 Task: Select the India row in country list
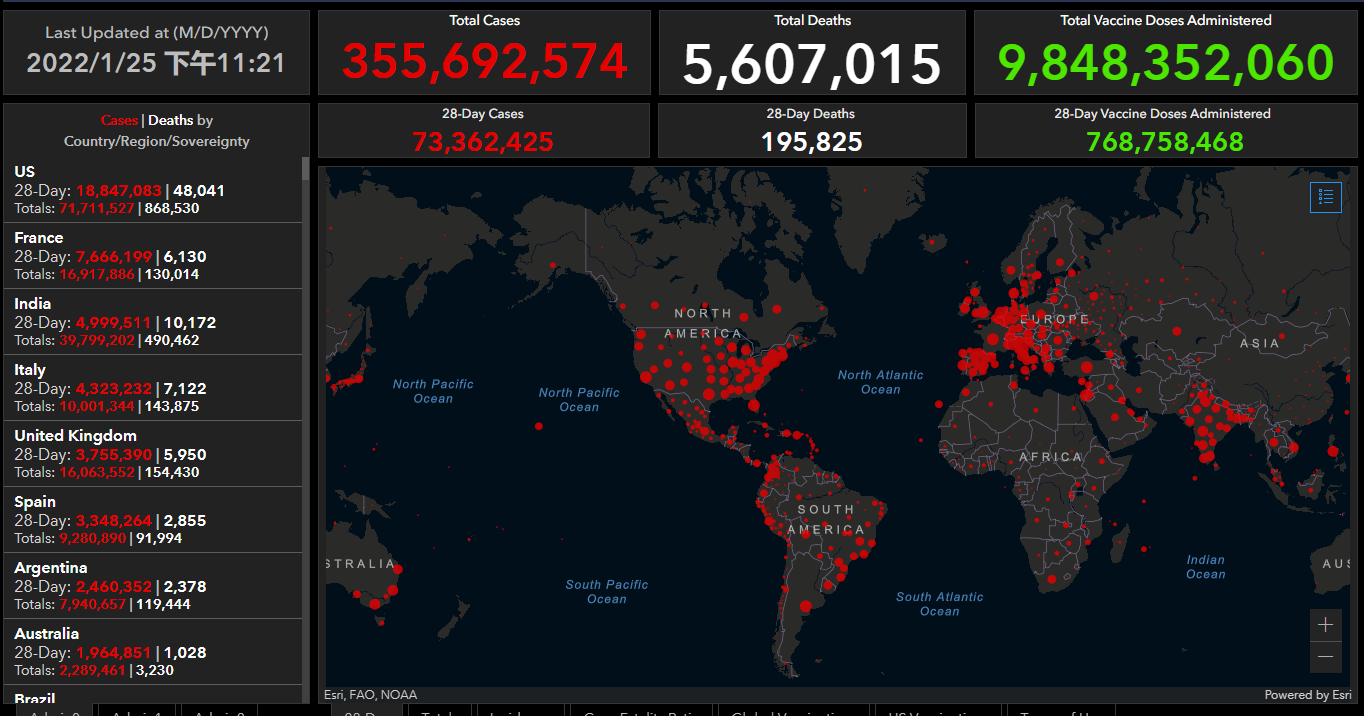(152, 322)
